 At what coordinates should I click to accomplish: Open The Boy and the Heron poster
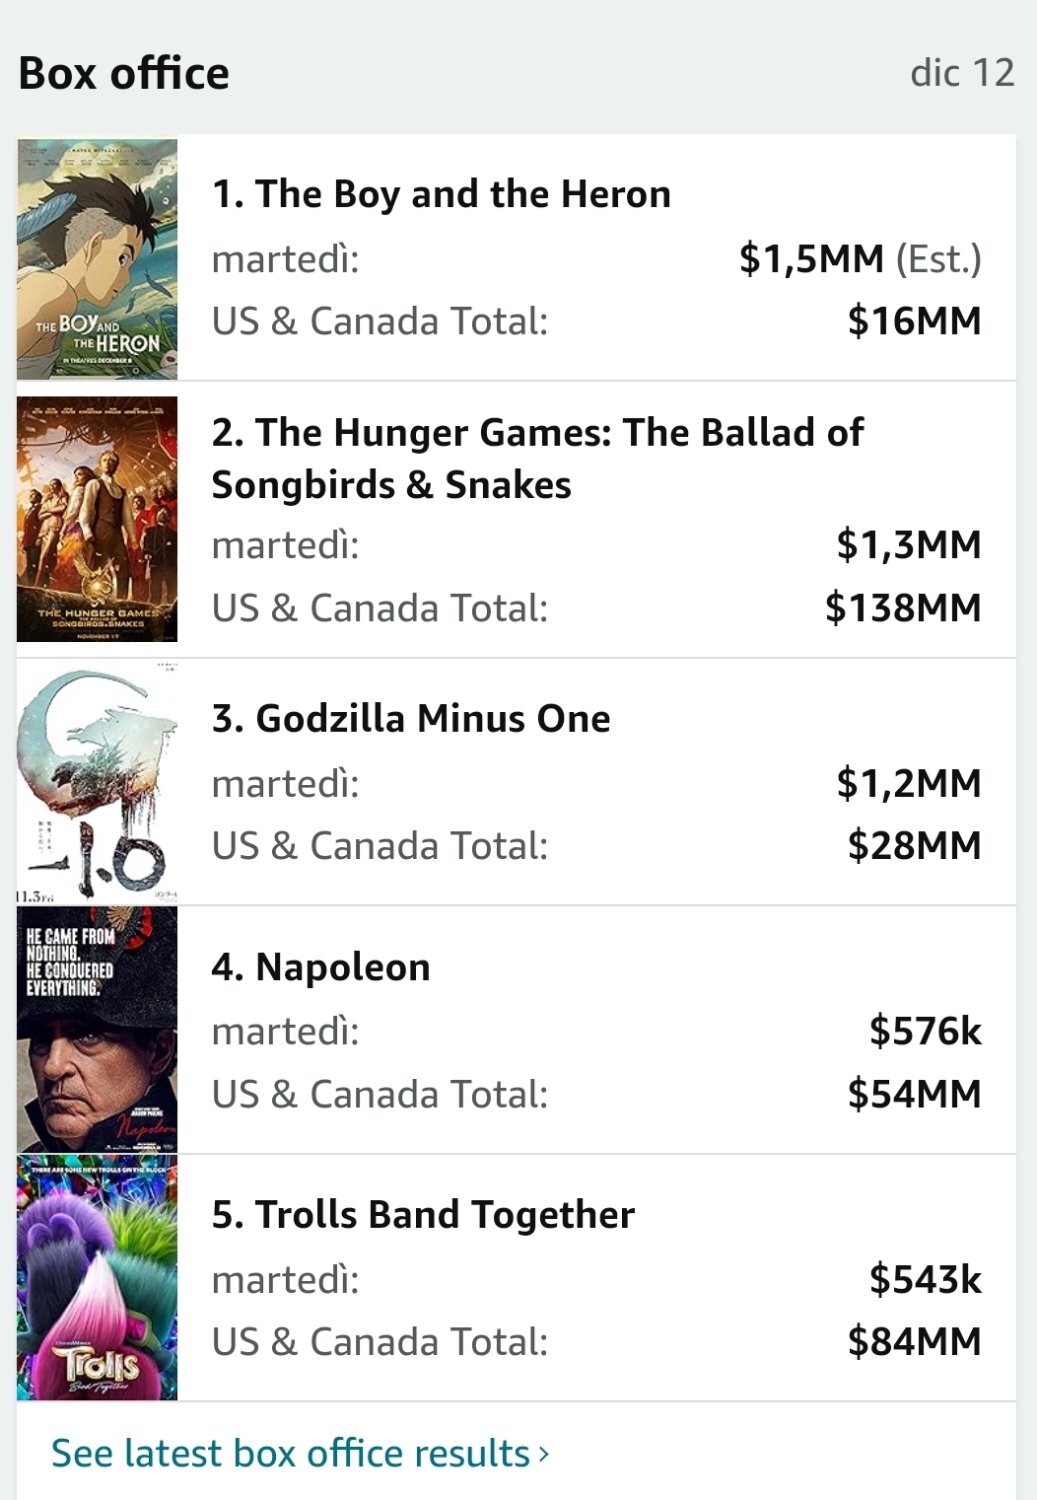pos(97,259)
